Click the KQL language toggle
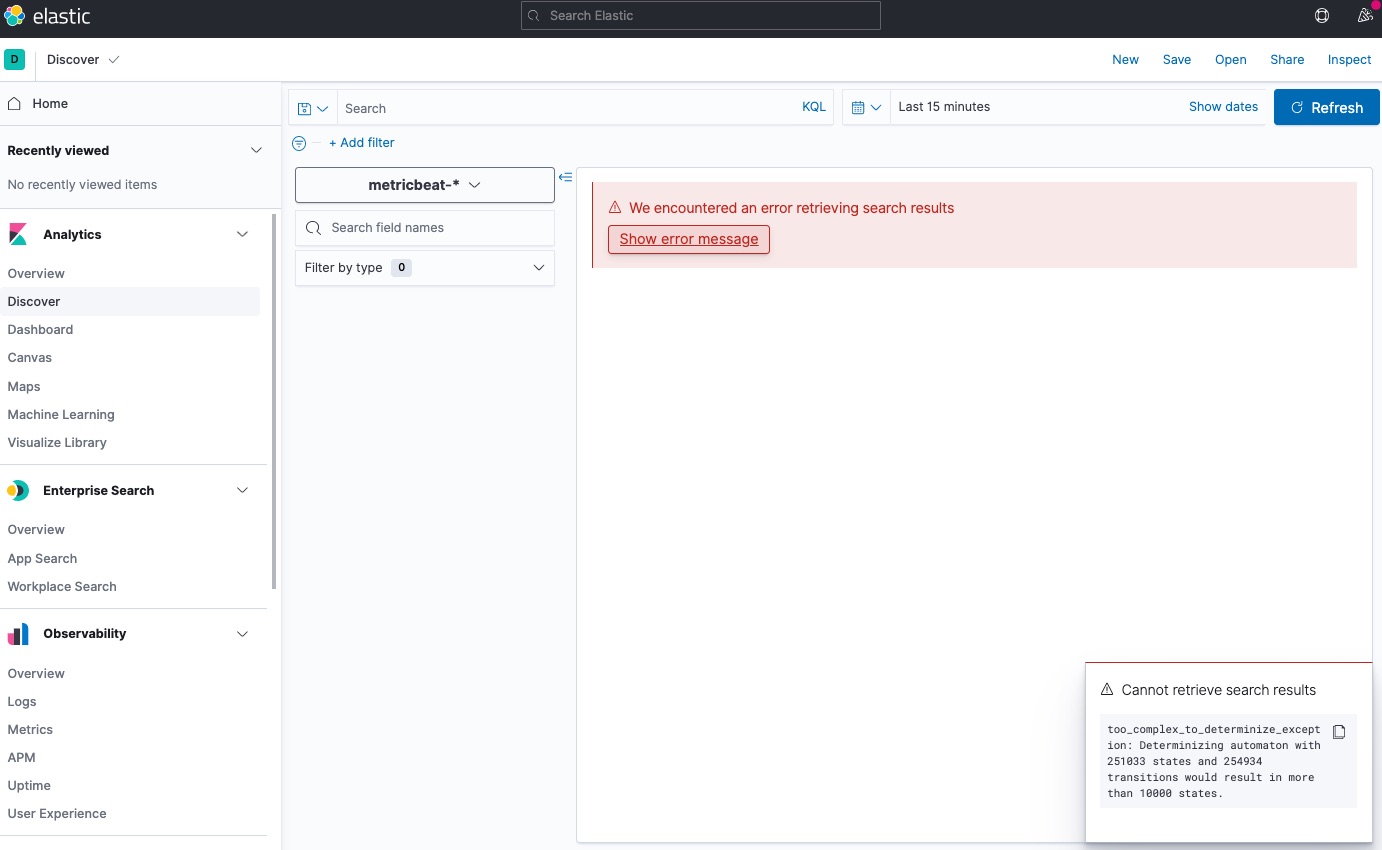Viewport: 1382px width, 850px height. pos(814,107)
